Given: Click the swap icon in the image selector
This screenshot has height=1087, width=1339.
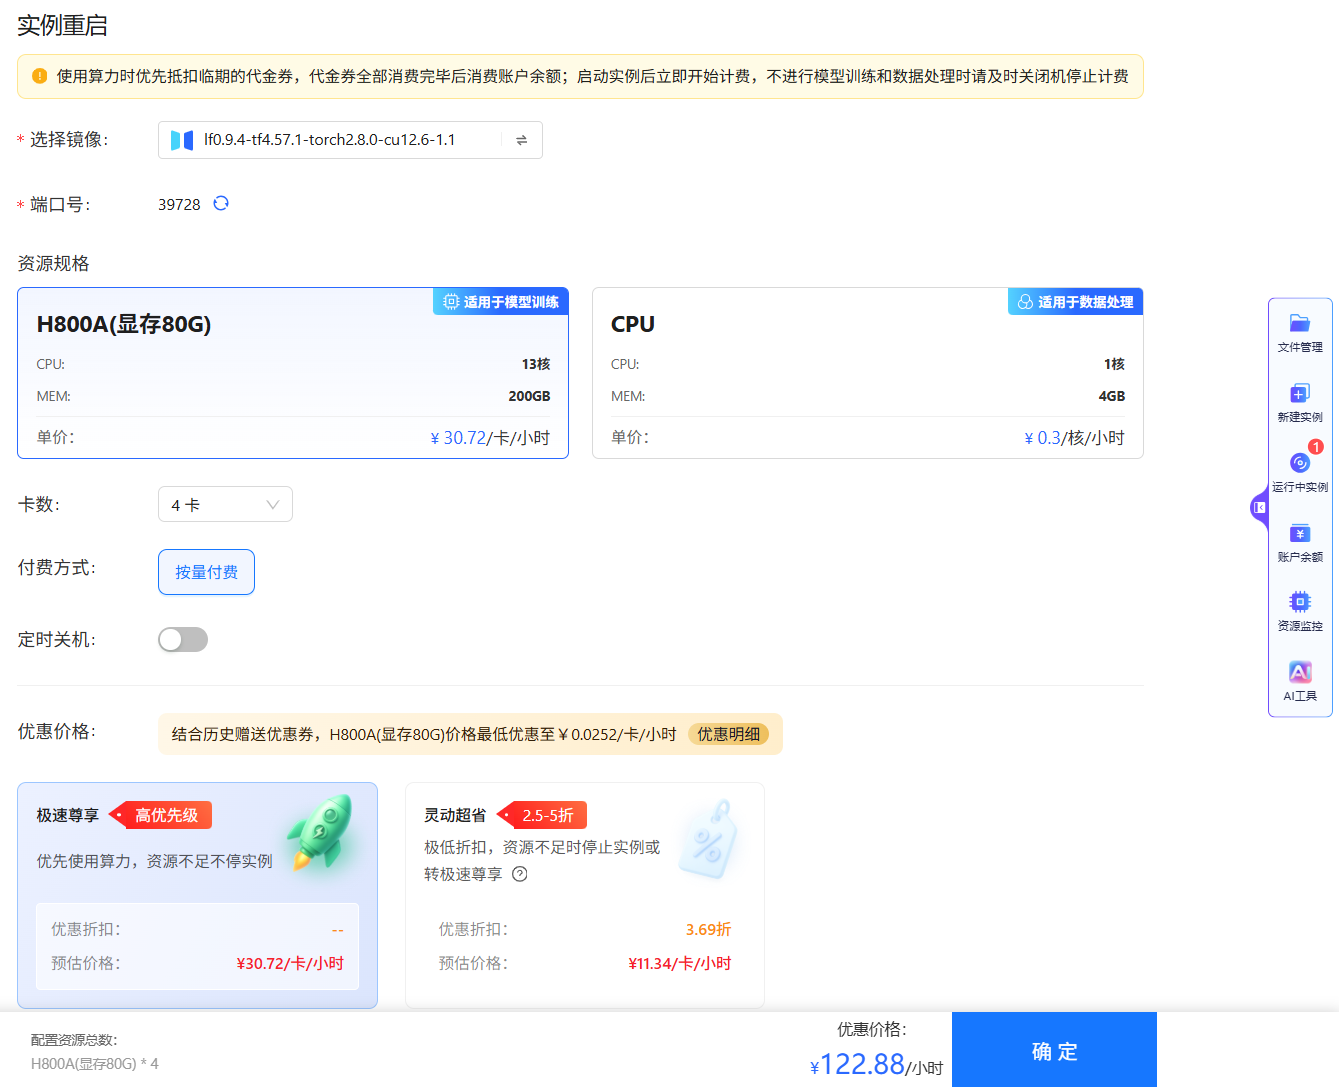Looking at the screenshot, I should tap(520, 140).
